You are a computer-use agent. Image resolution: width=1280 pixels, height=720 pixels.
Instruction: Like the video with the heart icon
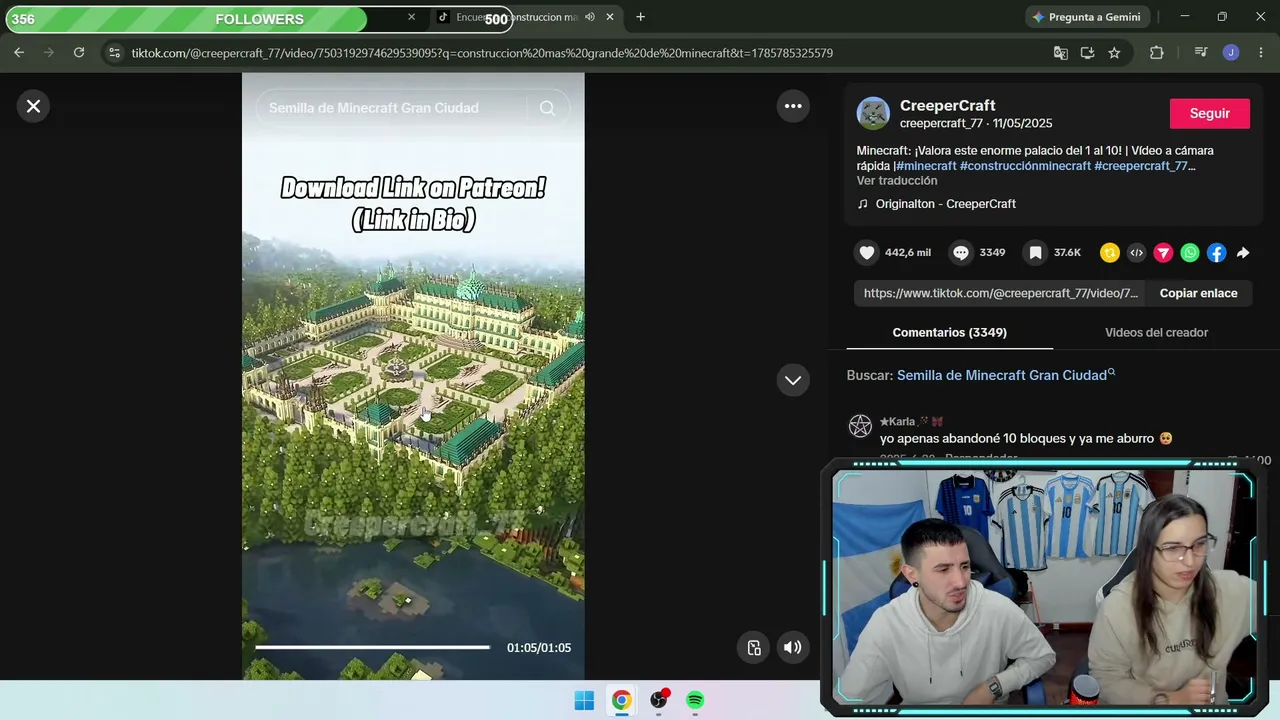tap(867, 253)
